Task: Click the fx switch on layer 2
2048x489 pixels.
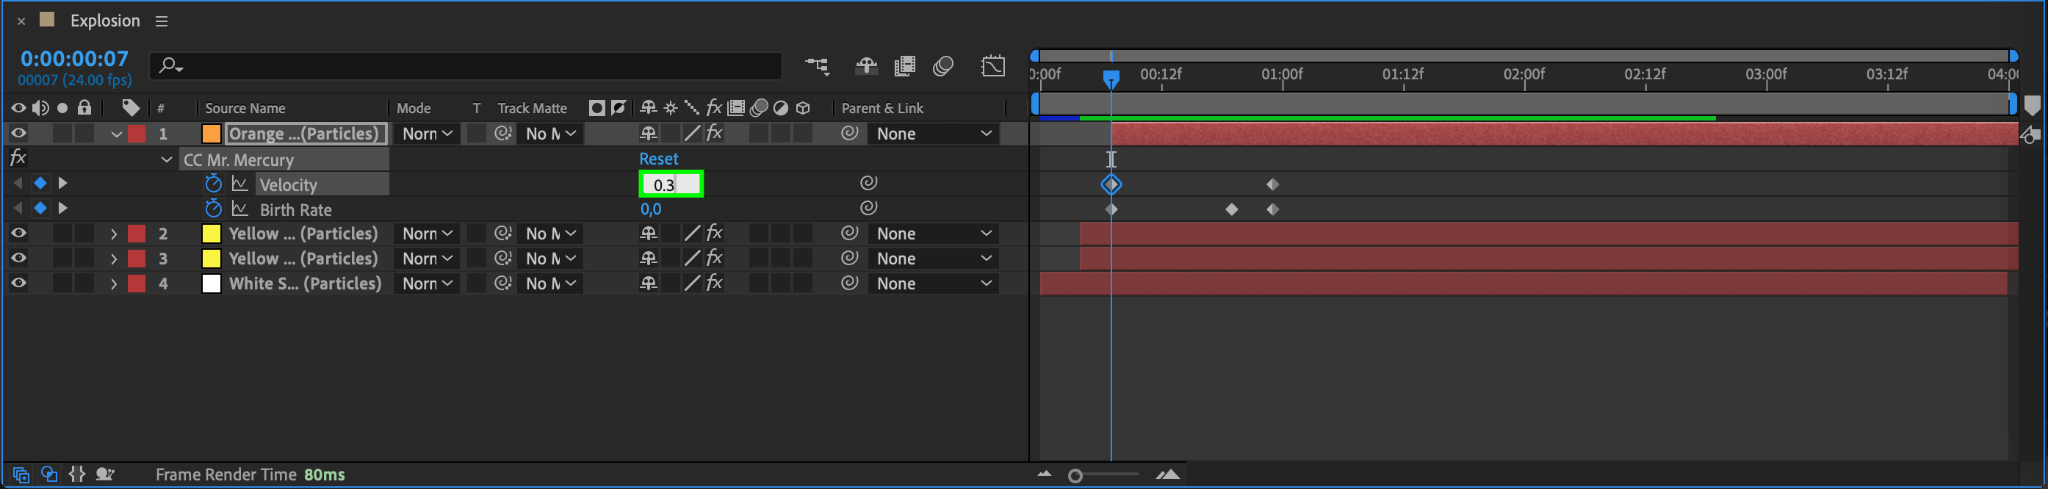Action: coord(714,233)
